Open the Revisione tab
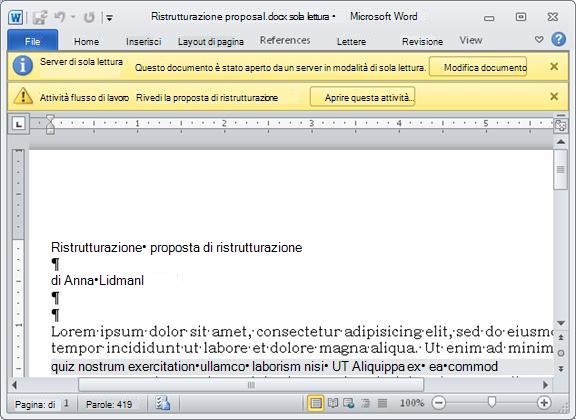This screenshot has width=576, height=420. point(422,42)
